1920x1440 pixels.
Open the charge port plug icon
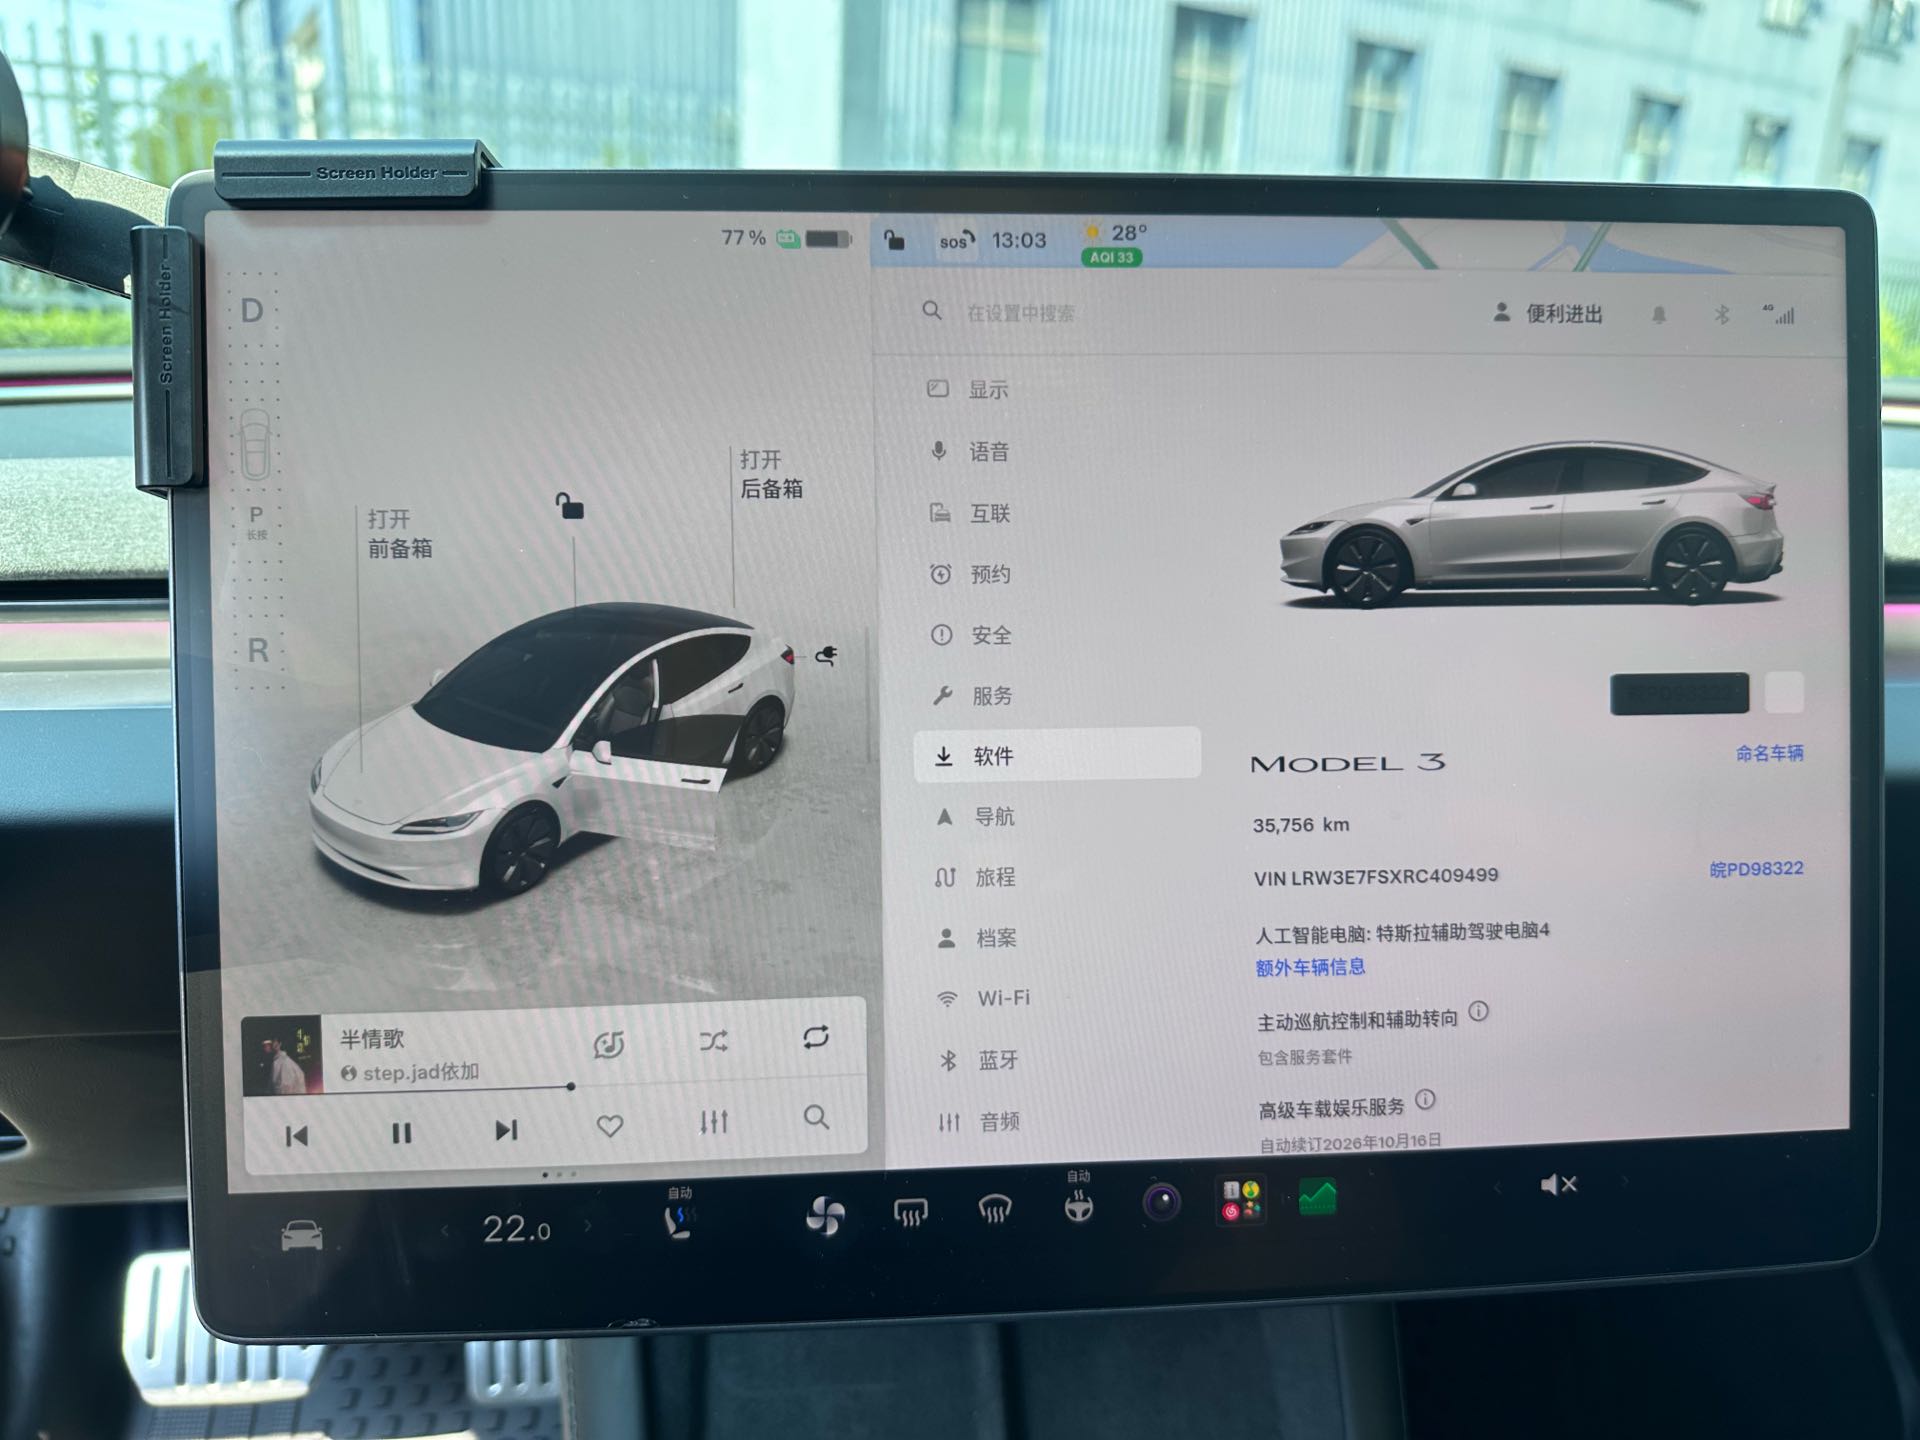pyautogui.click(x=826, y=656)
